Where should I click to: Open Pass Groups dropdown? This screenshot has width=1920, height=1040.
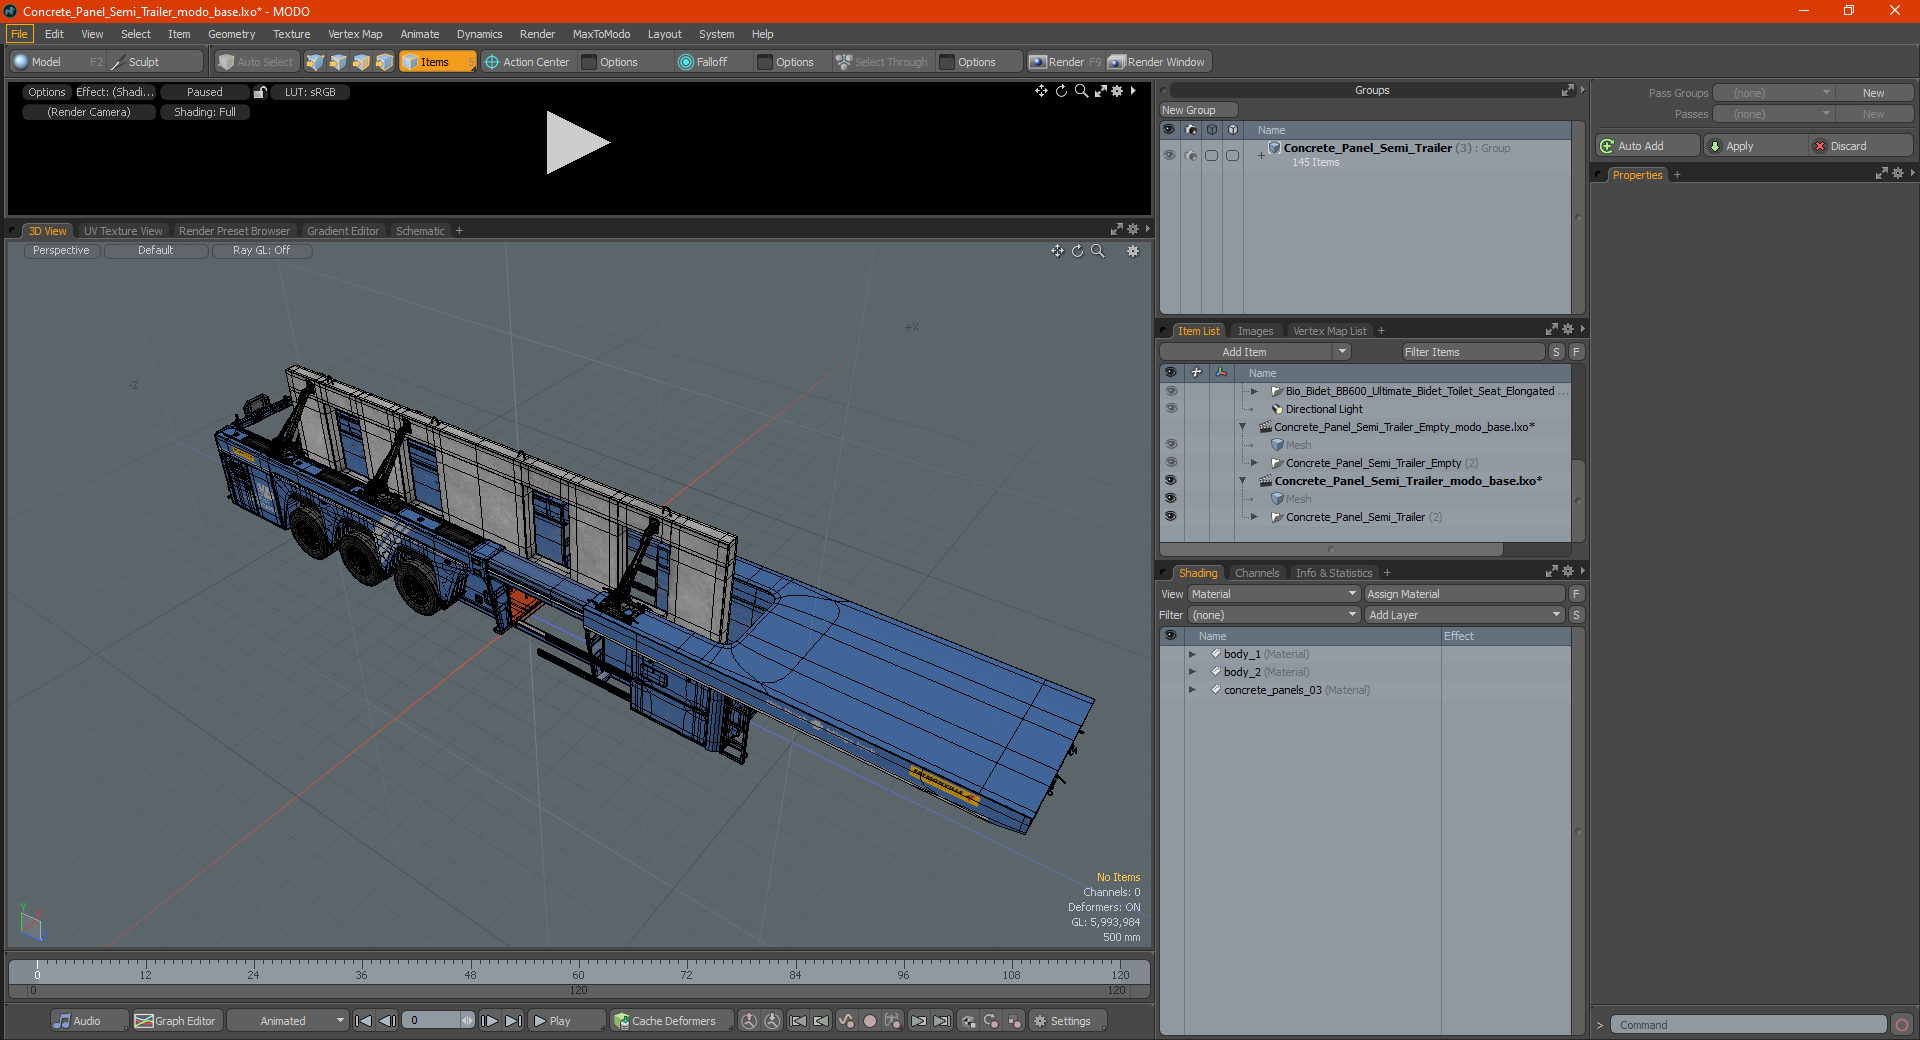tap(1773, 93)
